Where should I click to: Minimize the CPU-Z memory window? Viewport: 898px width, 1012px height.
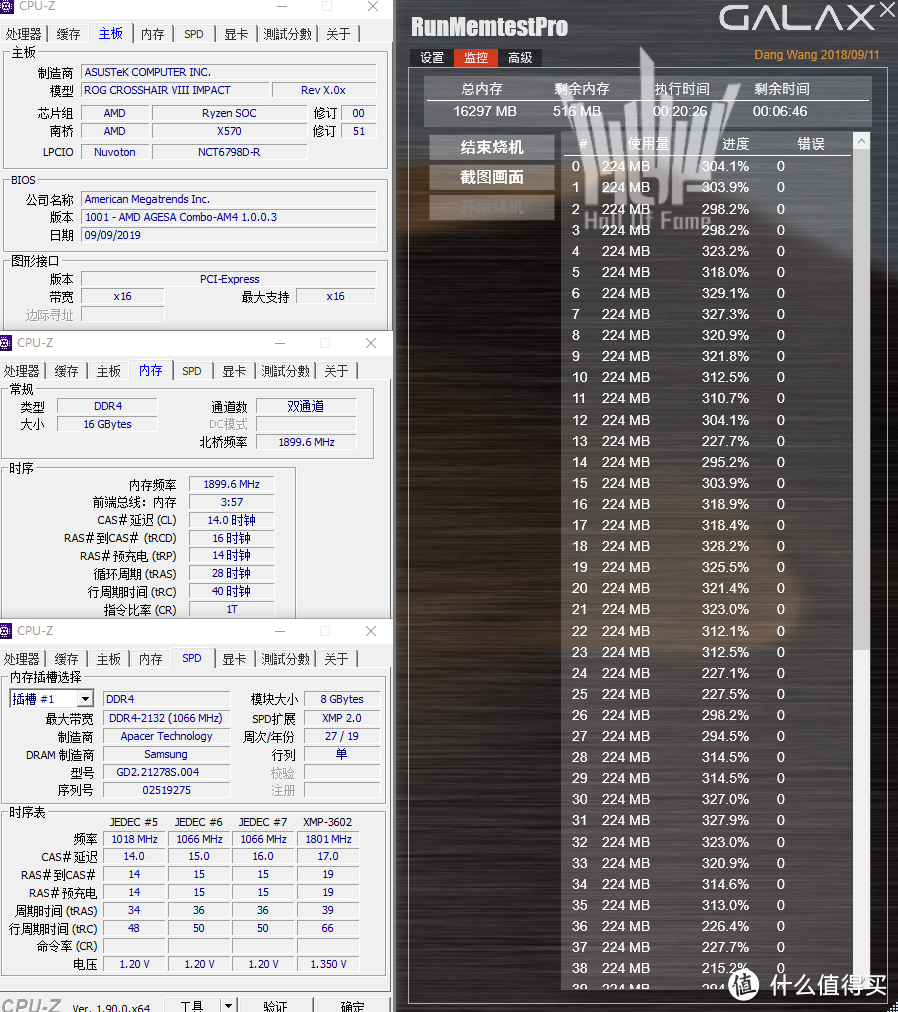tap(280, 343)
